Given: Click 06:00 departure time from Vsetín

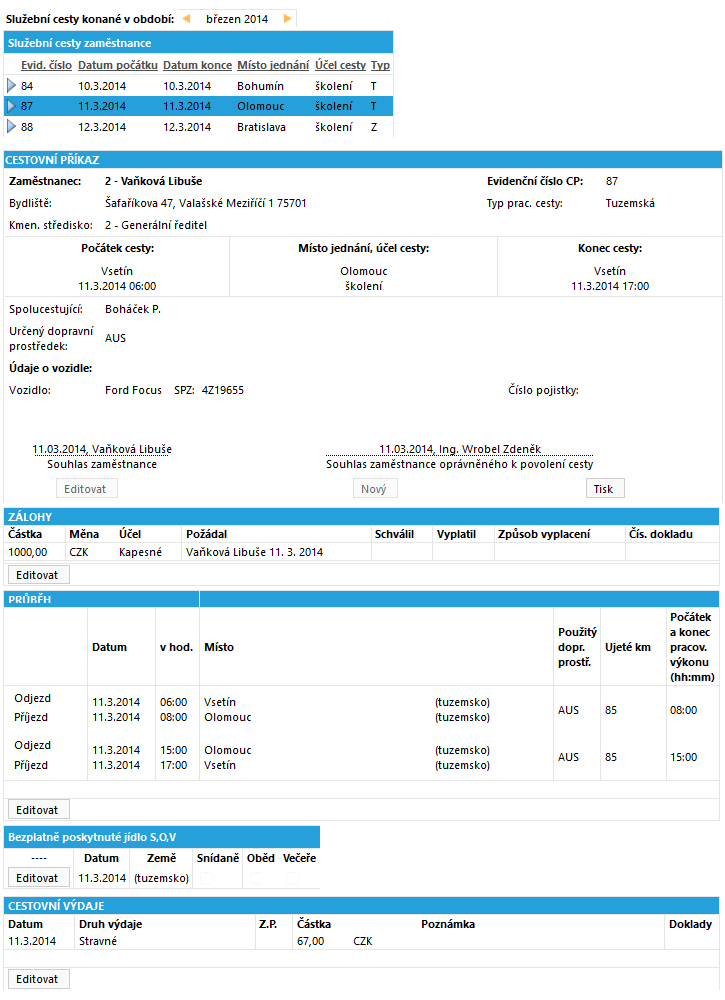Looking at the screenshot, I should [x=173, y=702].
